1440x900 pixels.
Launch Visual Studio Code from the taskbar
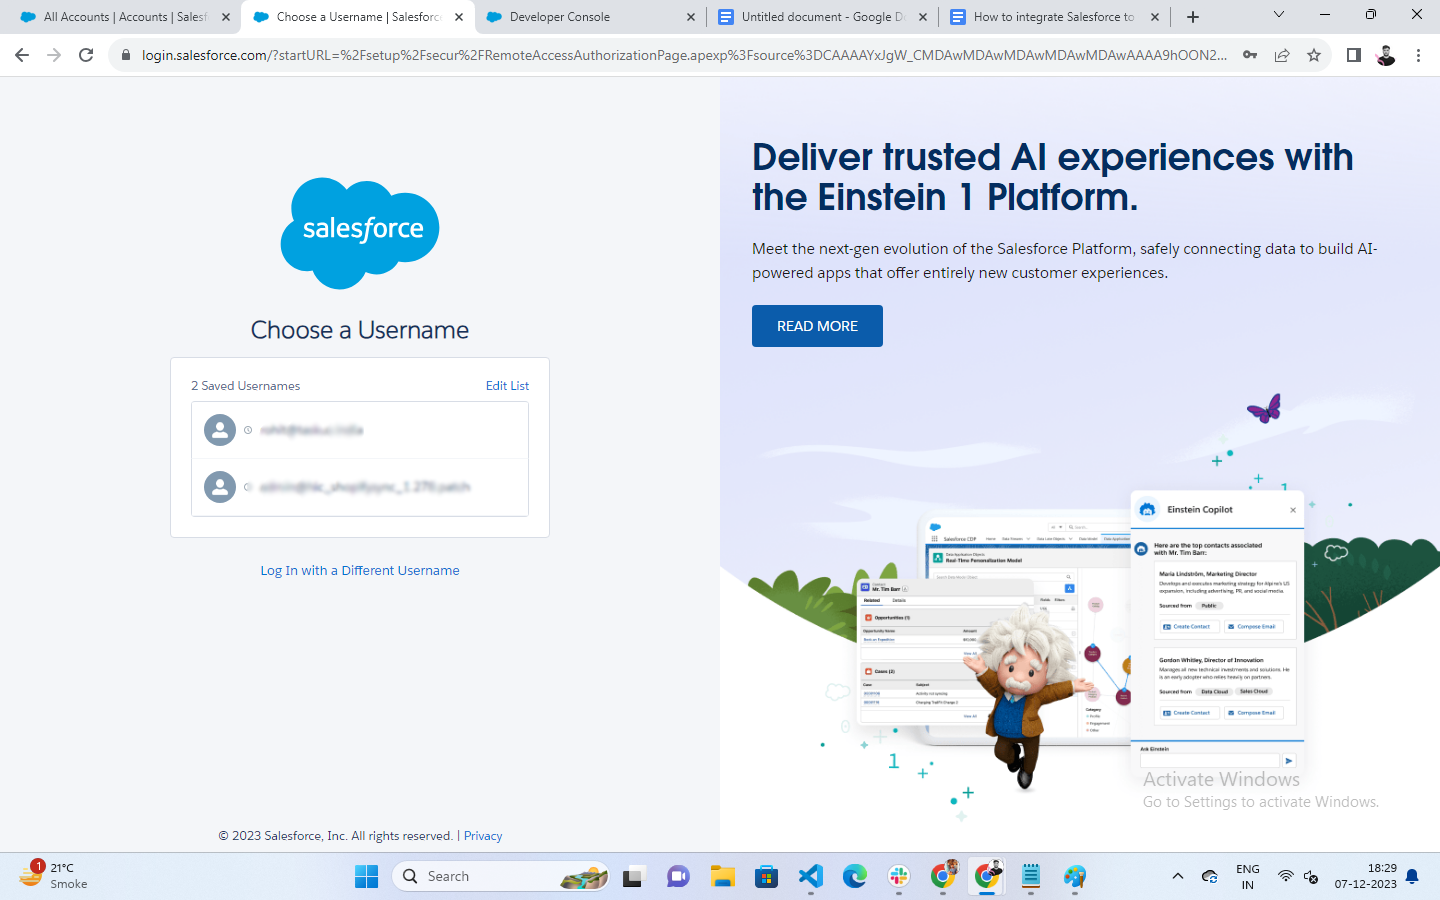(810, 877)
